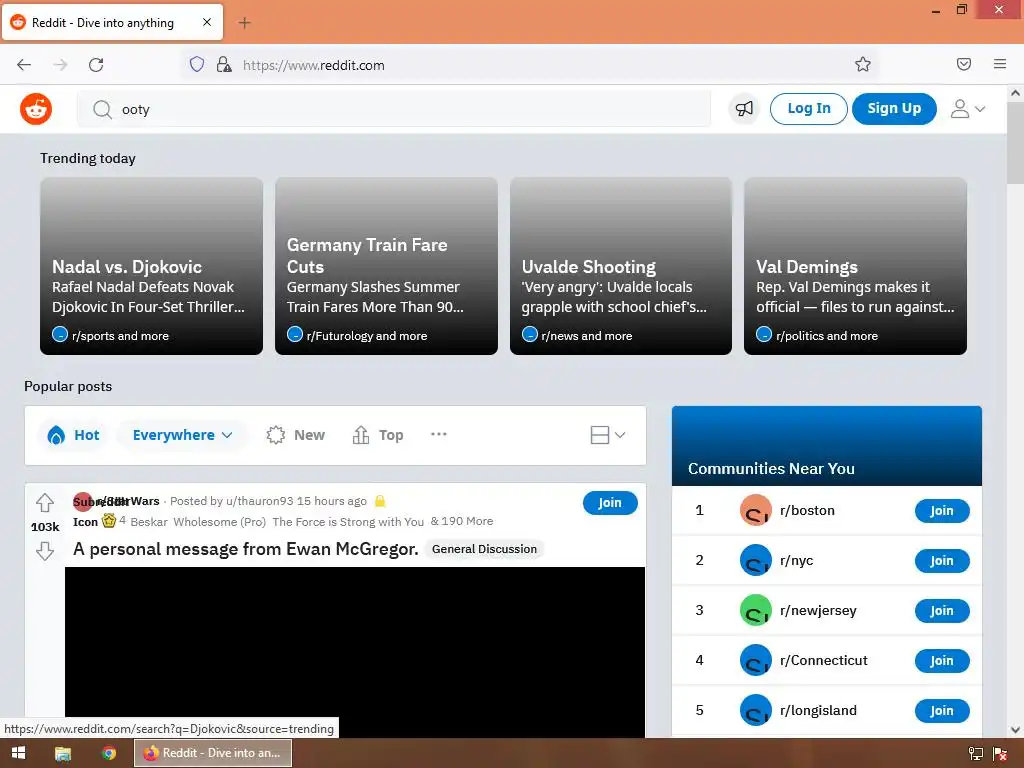Image resolution: width=1024 pixels, height=768 pixels.
Task: Click the post awards badge icon
Action: 109,520
